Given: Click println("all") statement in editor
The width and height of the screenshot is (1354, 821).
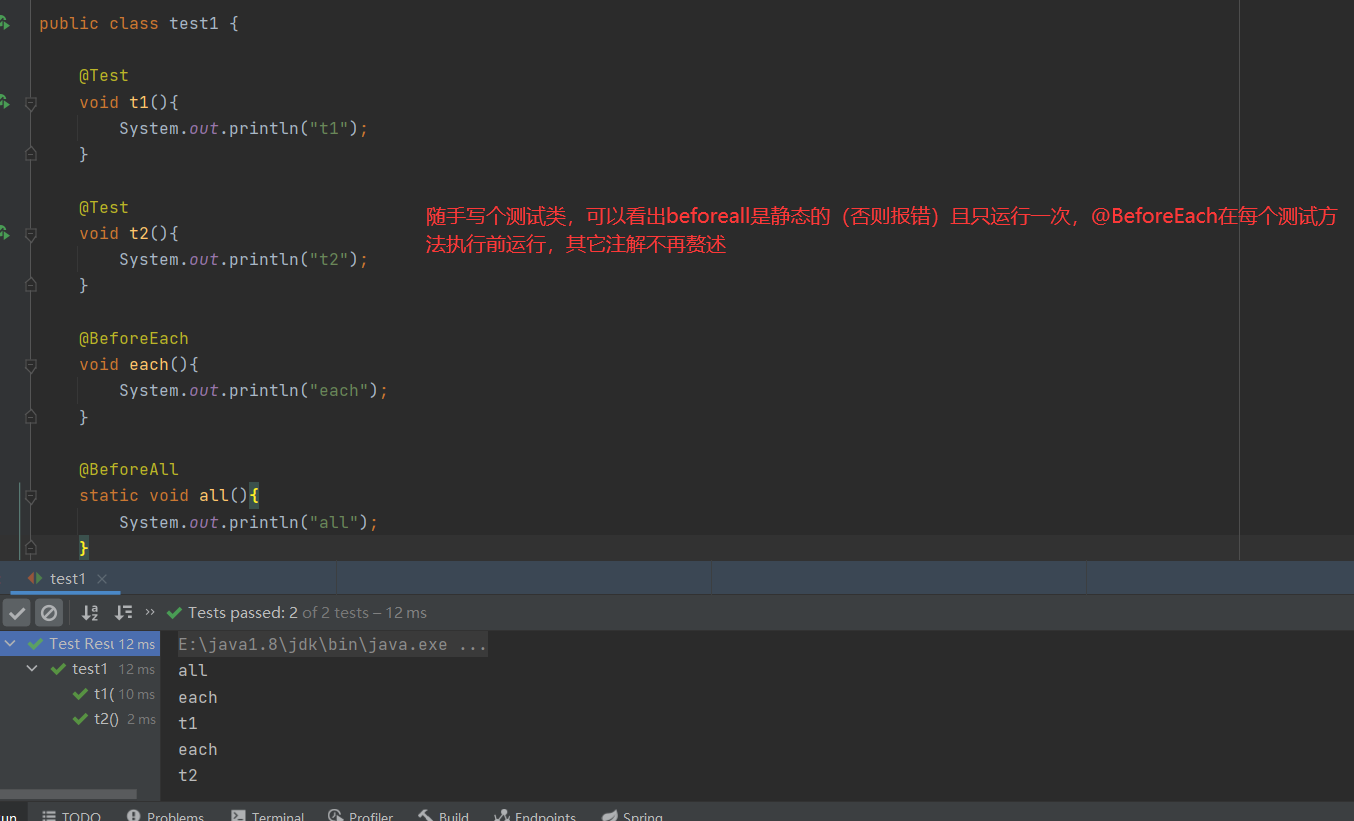Looking at the screenshot, I should [x=249, y=522].
